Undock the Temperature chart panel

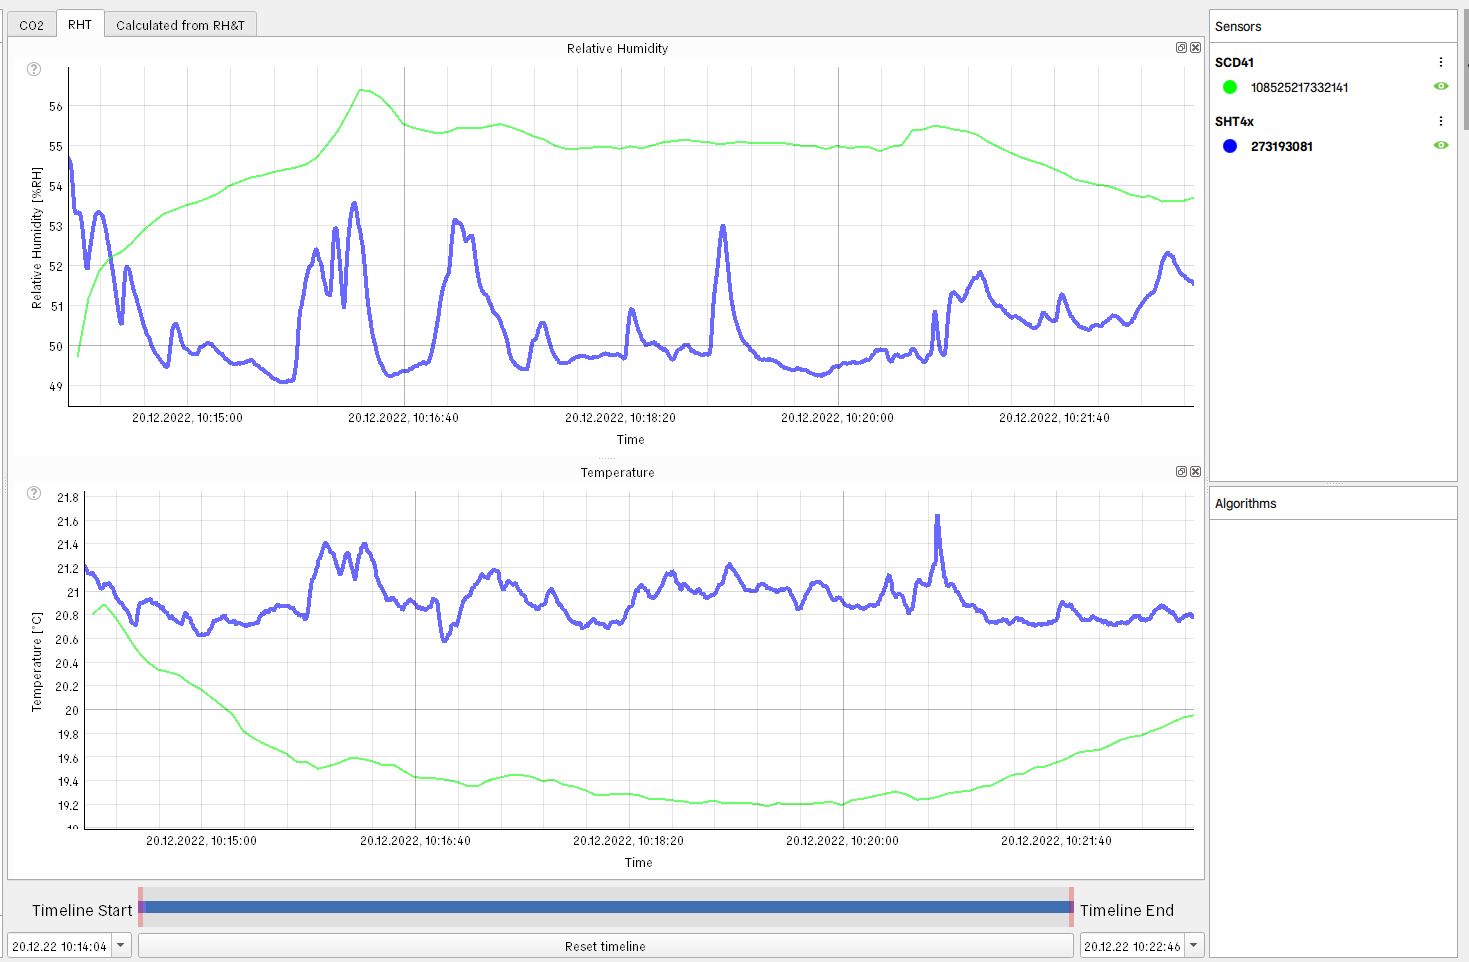1181,472
